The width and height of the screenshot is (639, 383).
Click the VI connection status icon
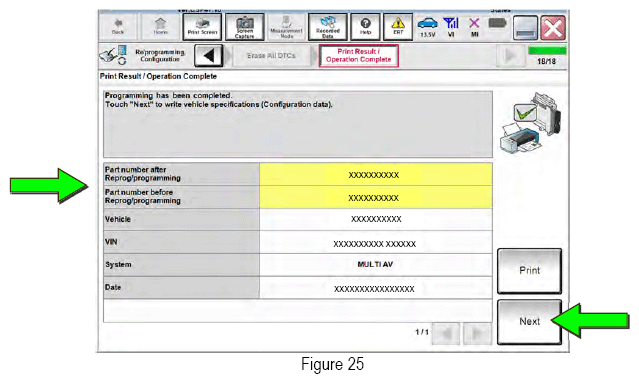pyautogui.click(x=451, y=27)
